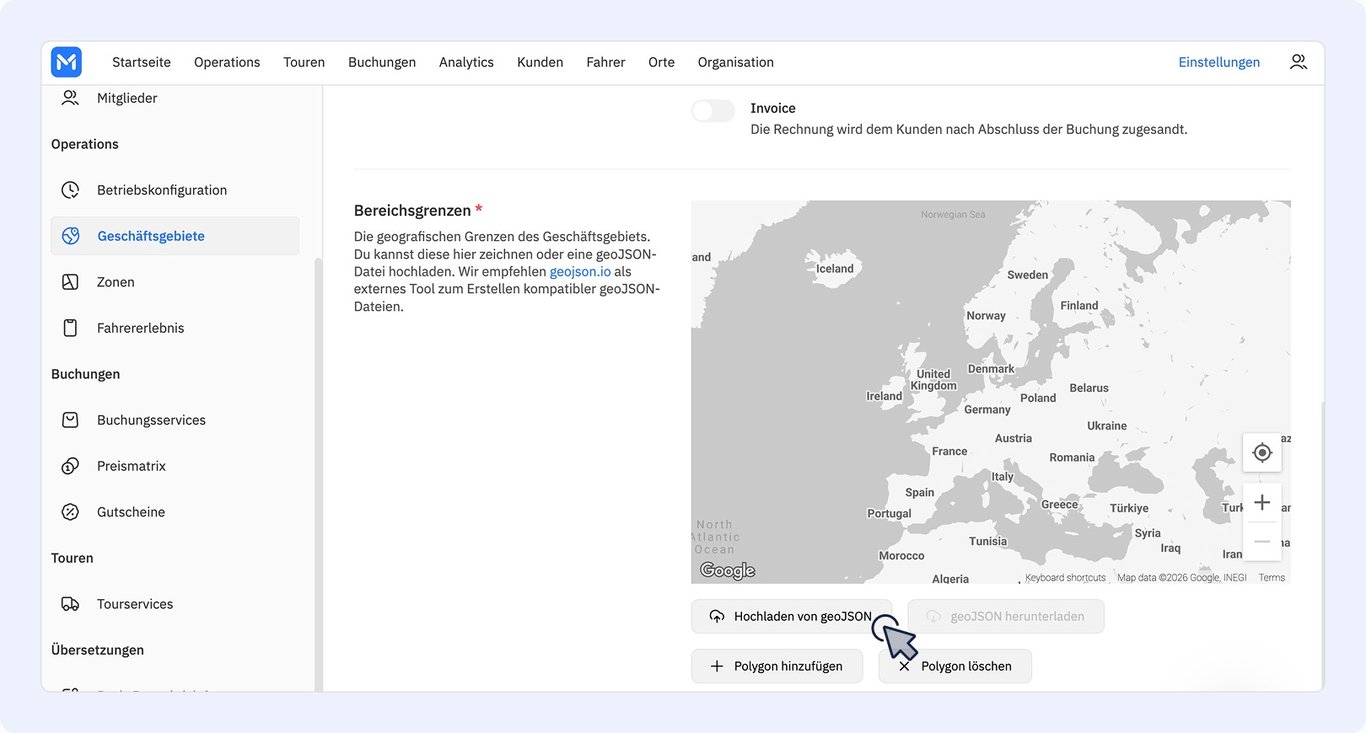Click the Buchungsservices box icon
The height and width of the screenshot is (733, 1366).
click(70, 420)
